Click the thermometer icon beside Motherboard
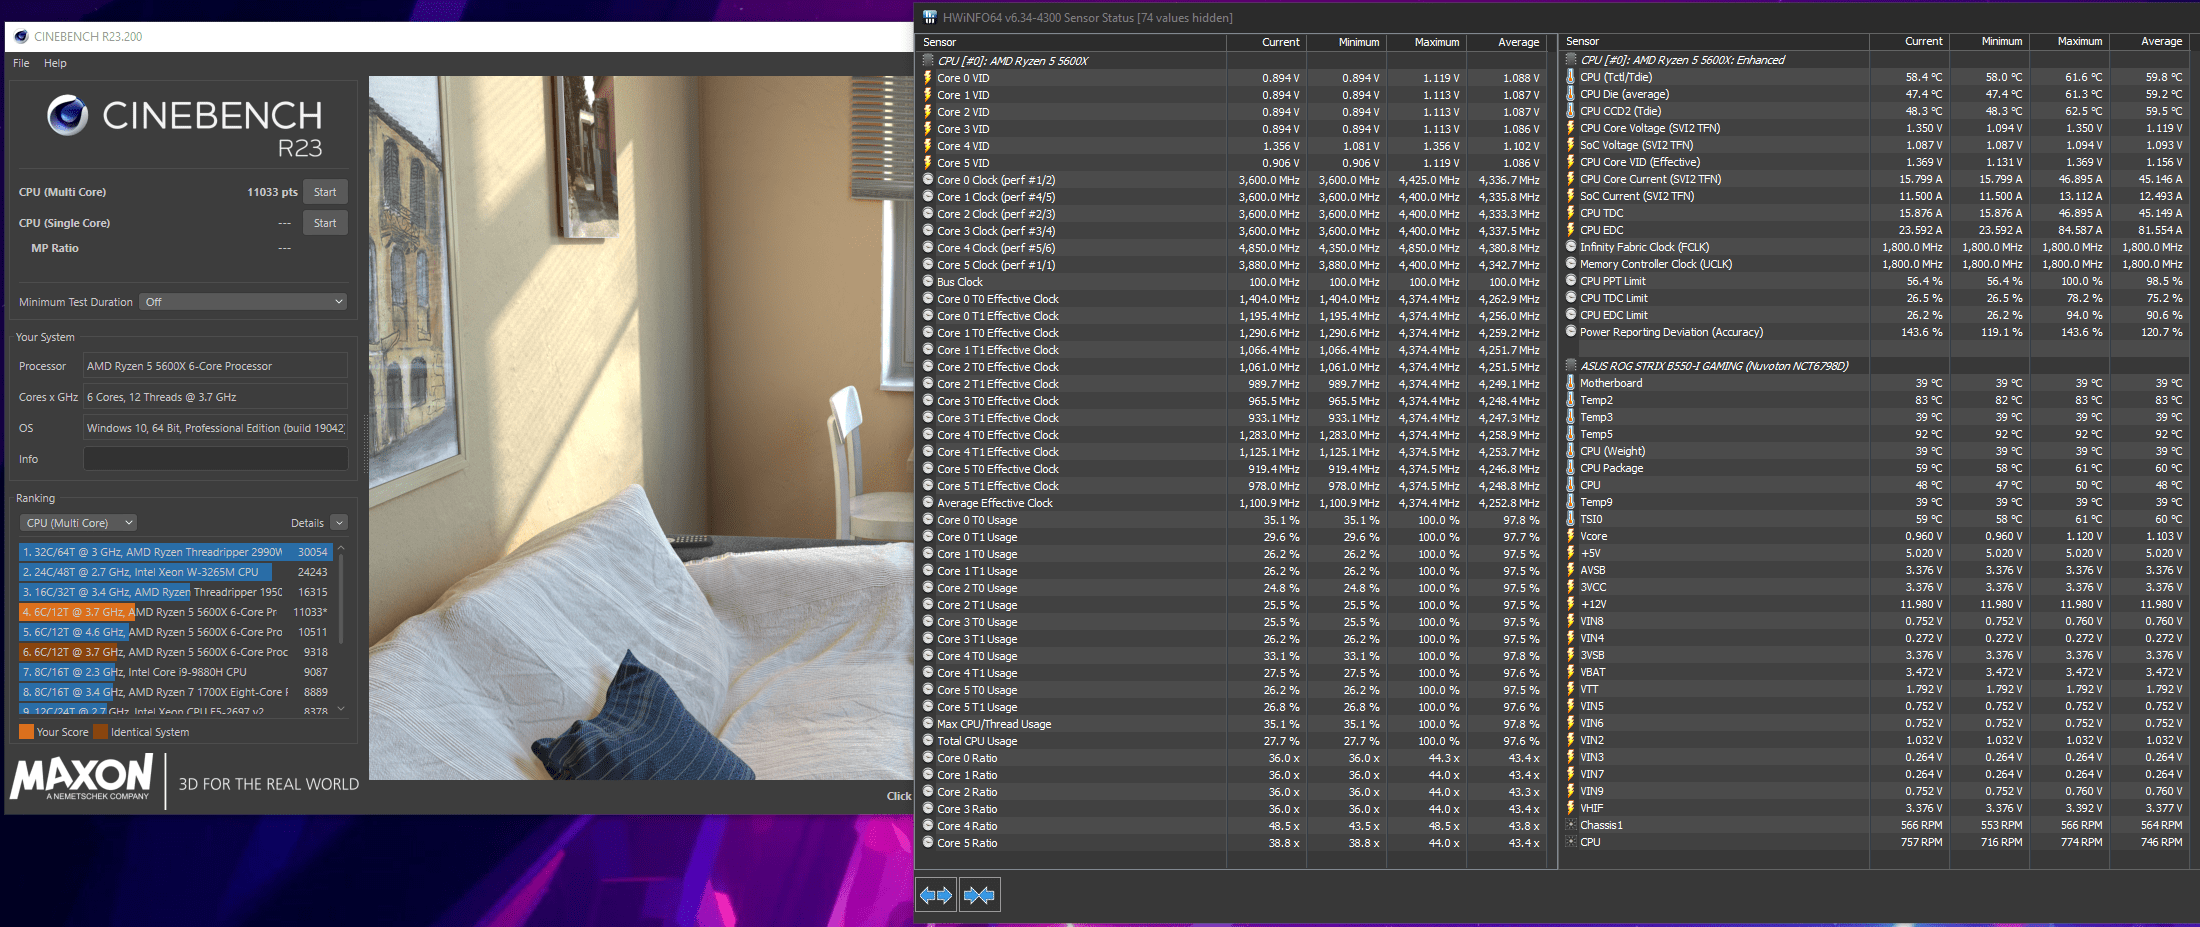 1571,383
